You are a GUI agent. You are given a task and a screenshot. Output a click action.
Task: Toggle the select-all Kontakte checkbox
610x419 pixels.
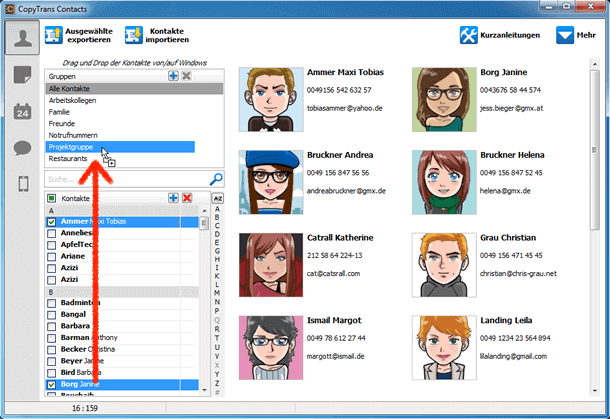coord(51,198)
